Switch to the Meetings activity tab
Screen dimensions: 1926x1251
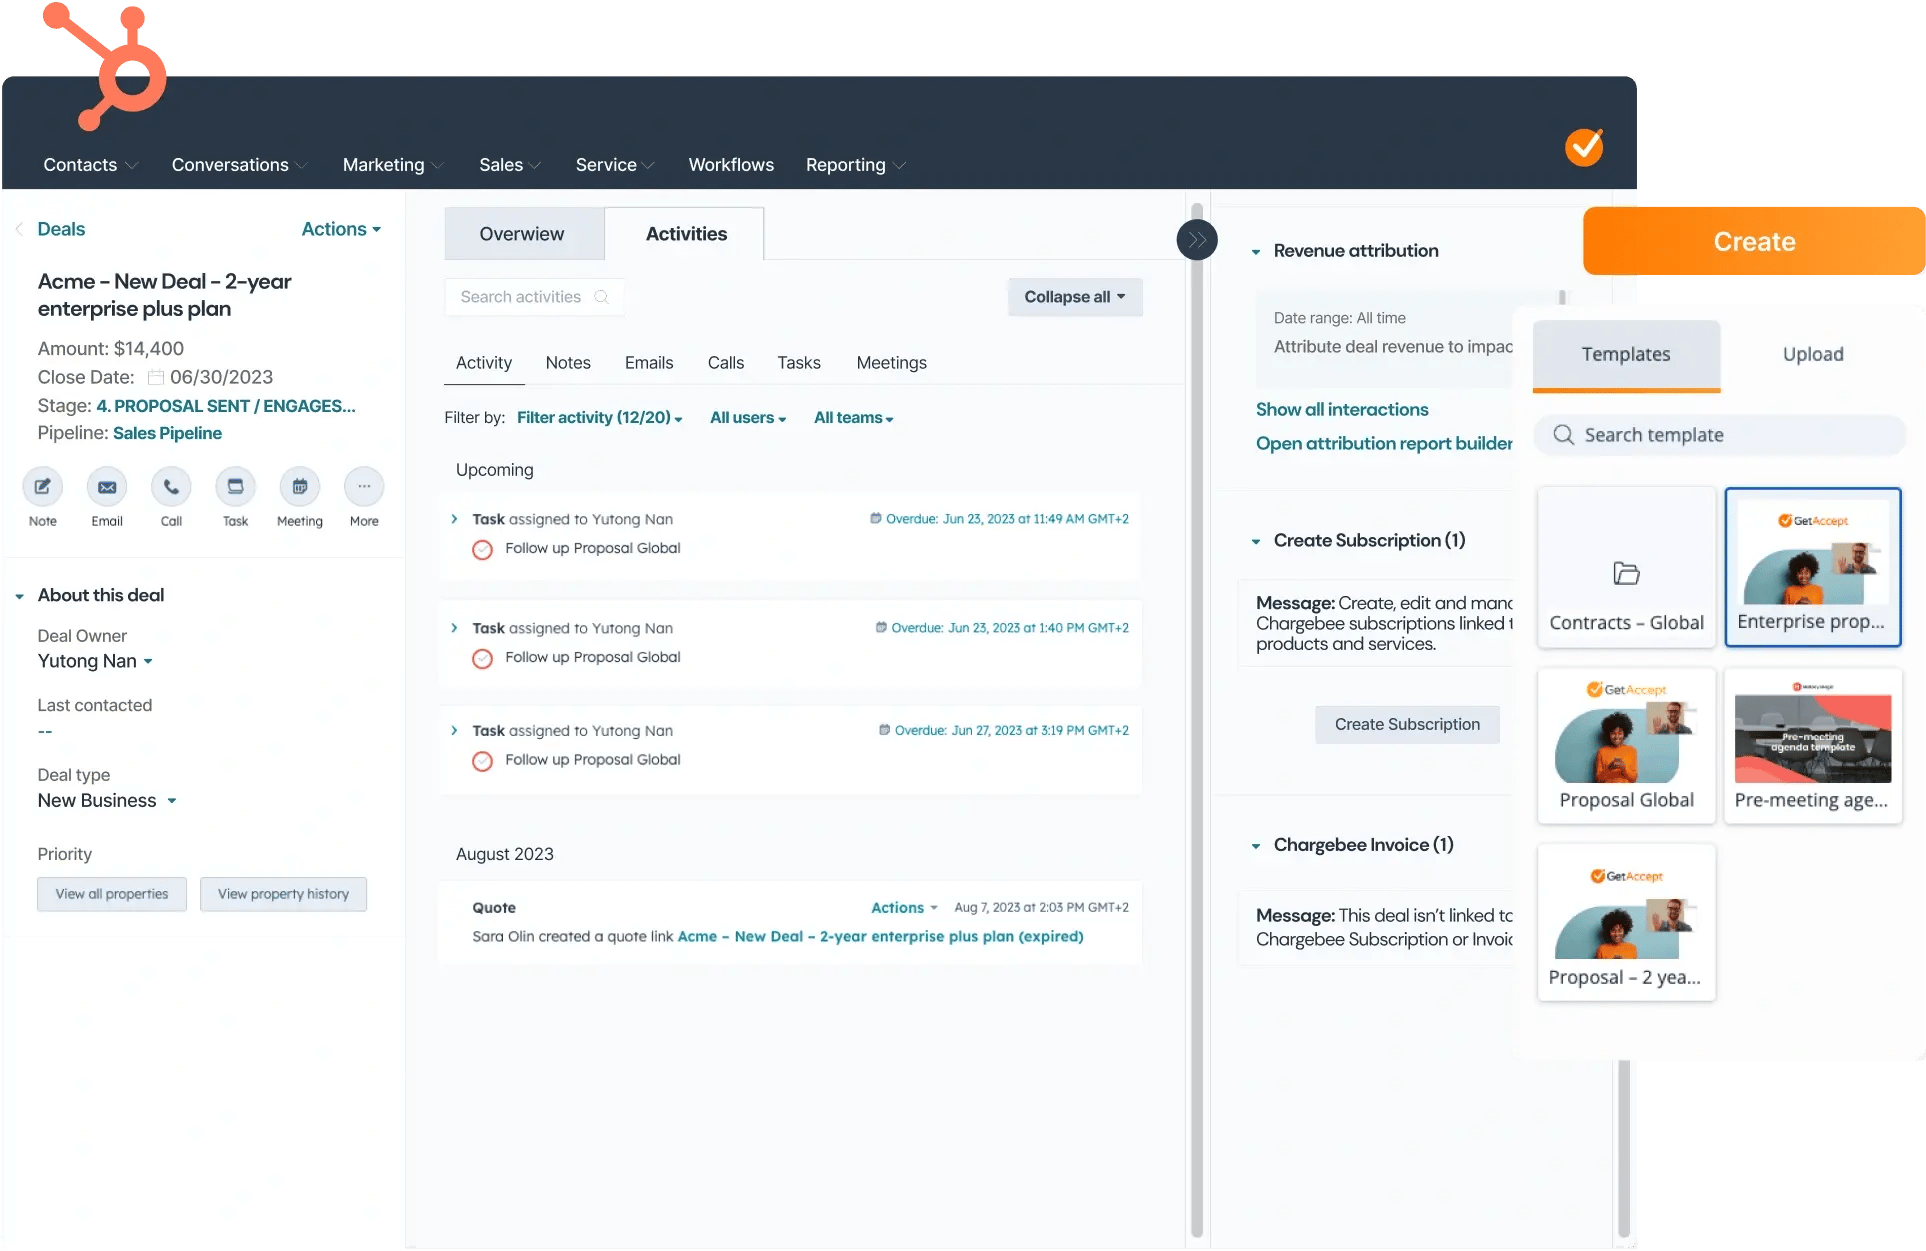(891, 363)
